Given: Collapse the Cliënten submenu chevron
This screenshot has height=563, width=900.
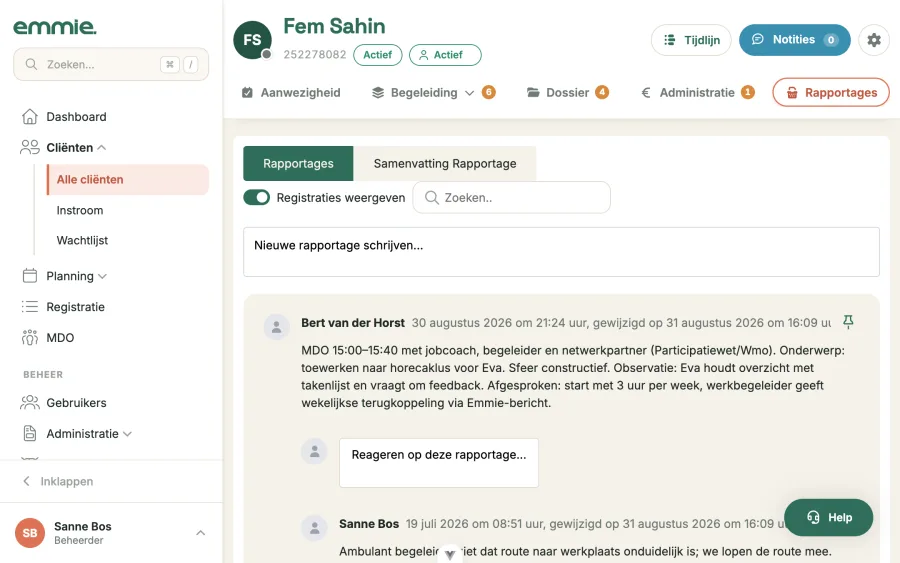Looking at the screenshot, I should point(102,147).
